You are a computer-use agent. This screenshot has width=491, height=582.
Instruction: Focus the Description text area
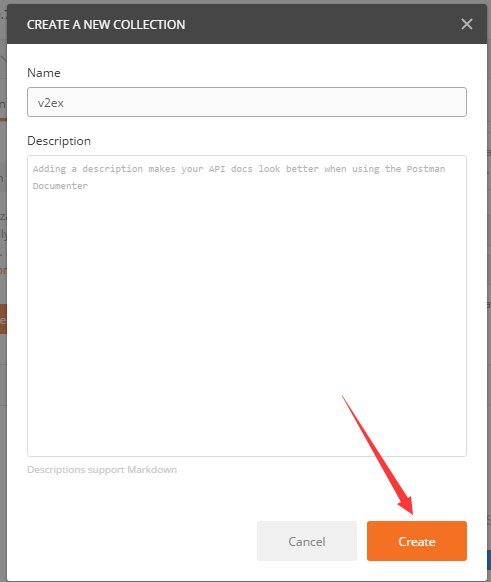(x=247, y=306)
